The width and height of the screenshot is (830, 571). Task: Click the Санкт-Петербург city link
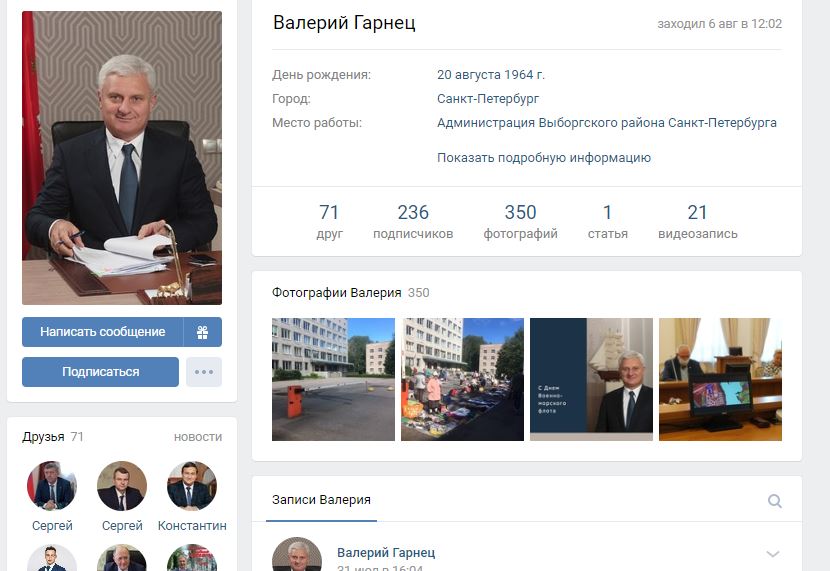coord(488,98)
